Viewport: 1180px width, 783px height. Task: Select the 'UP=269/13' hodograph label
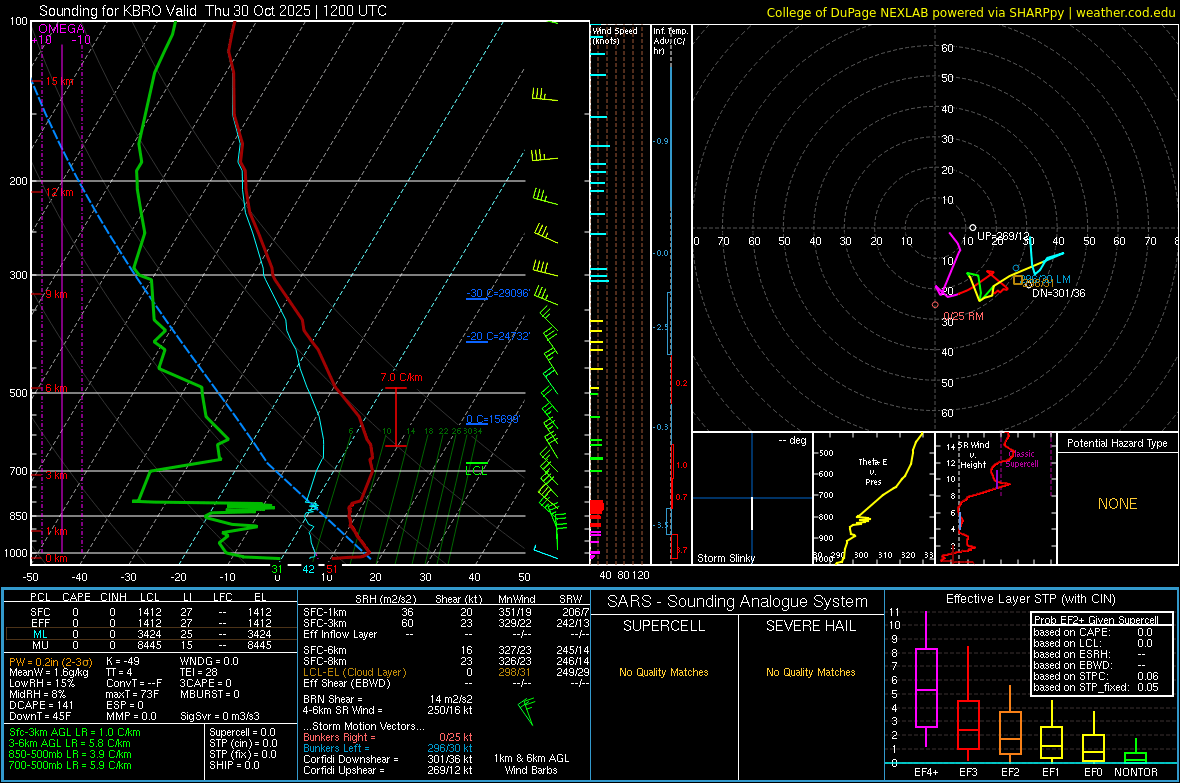coord(1002,236)
